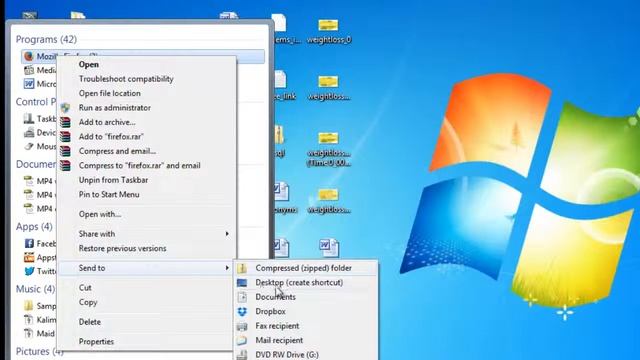Click the zipped folder icon in Send to
This screenshot has width=640, height=360.
(242, 268)
